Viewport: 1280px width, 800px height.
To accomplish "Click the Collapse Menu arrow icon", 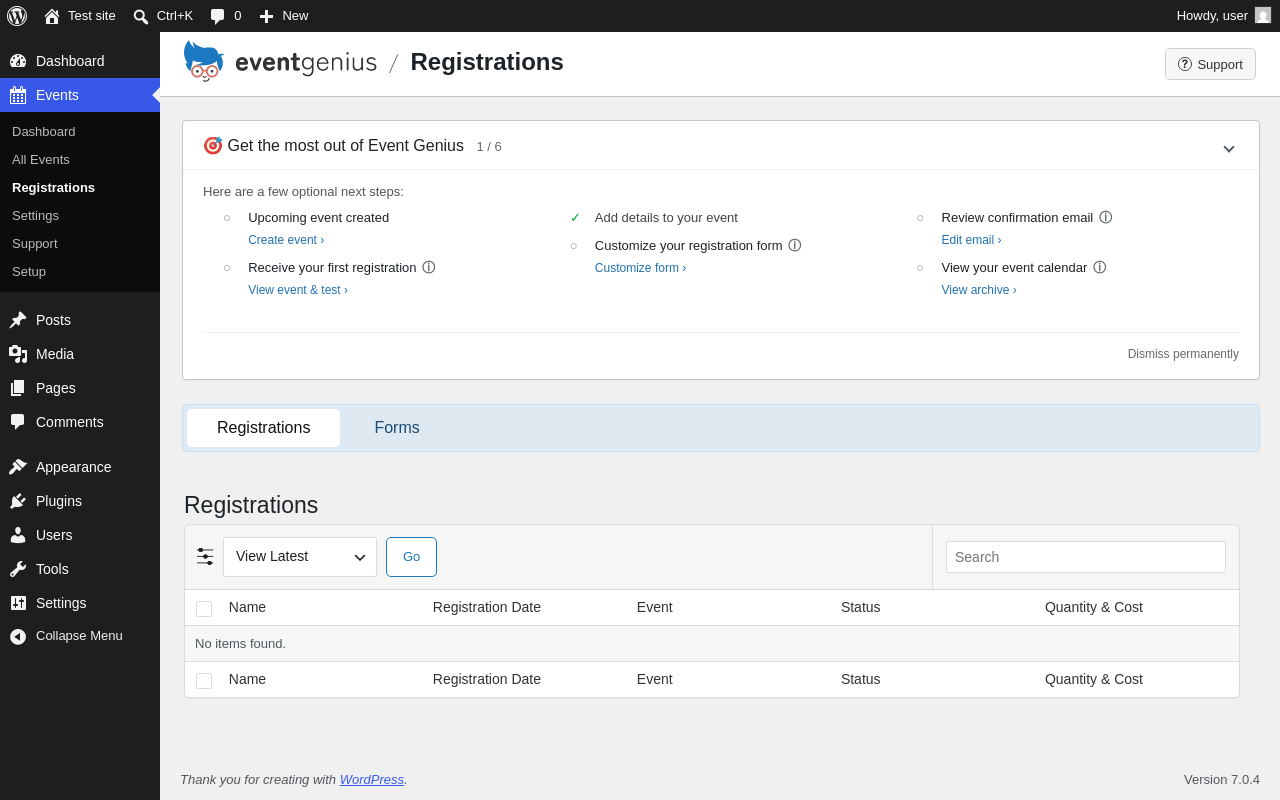I will click(x=18, y=636).
